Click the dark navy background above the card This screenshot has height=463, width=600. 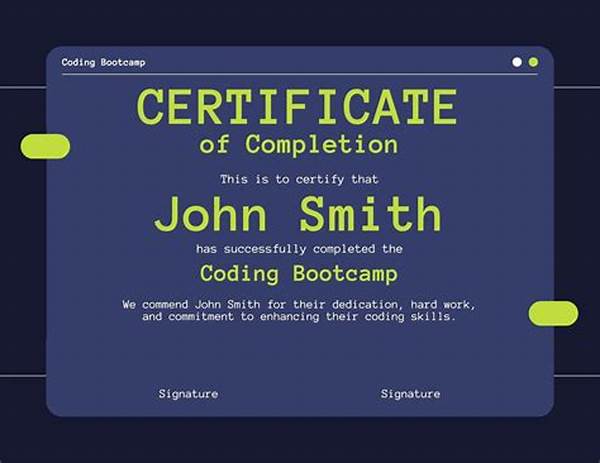click(300, 22)
